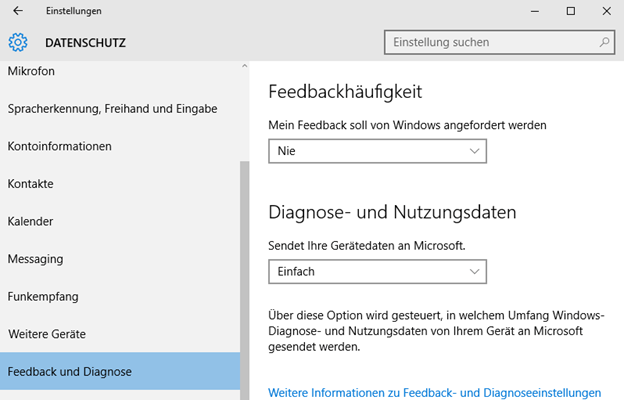Open the Feedbackhäufigkeit dropdown showing Nie
Viewport: 624px width, 400px height.
click(x=377, y=151)
